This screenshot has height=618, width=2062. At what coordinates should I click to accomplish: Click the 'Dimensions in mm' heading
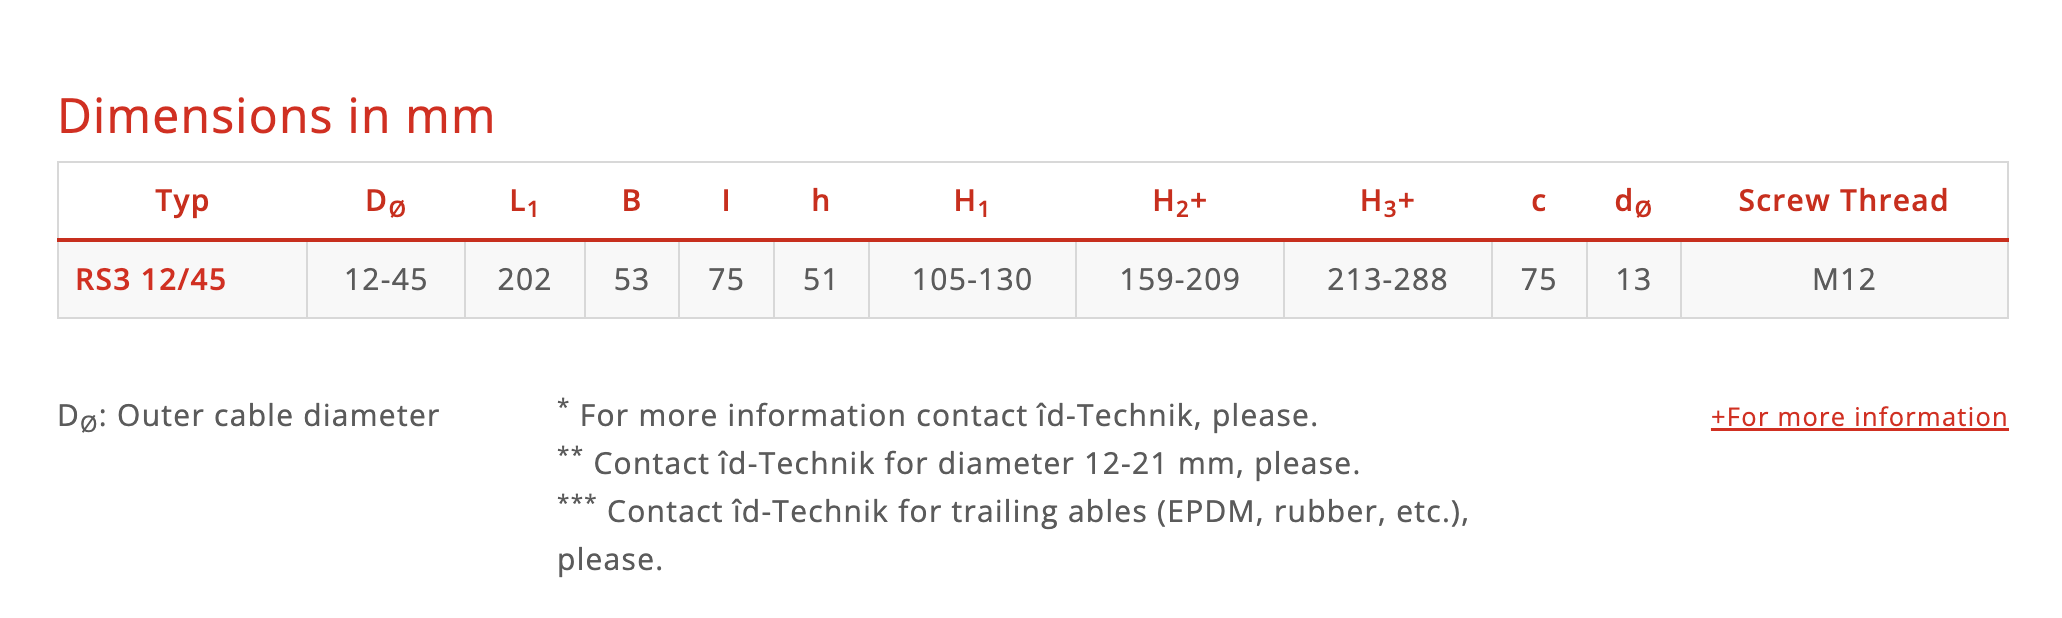coord(276,116)
